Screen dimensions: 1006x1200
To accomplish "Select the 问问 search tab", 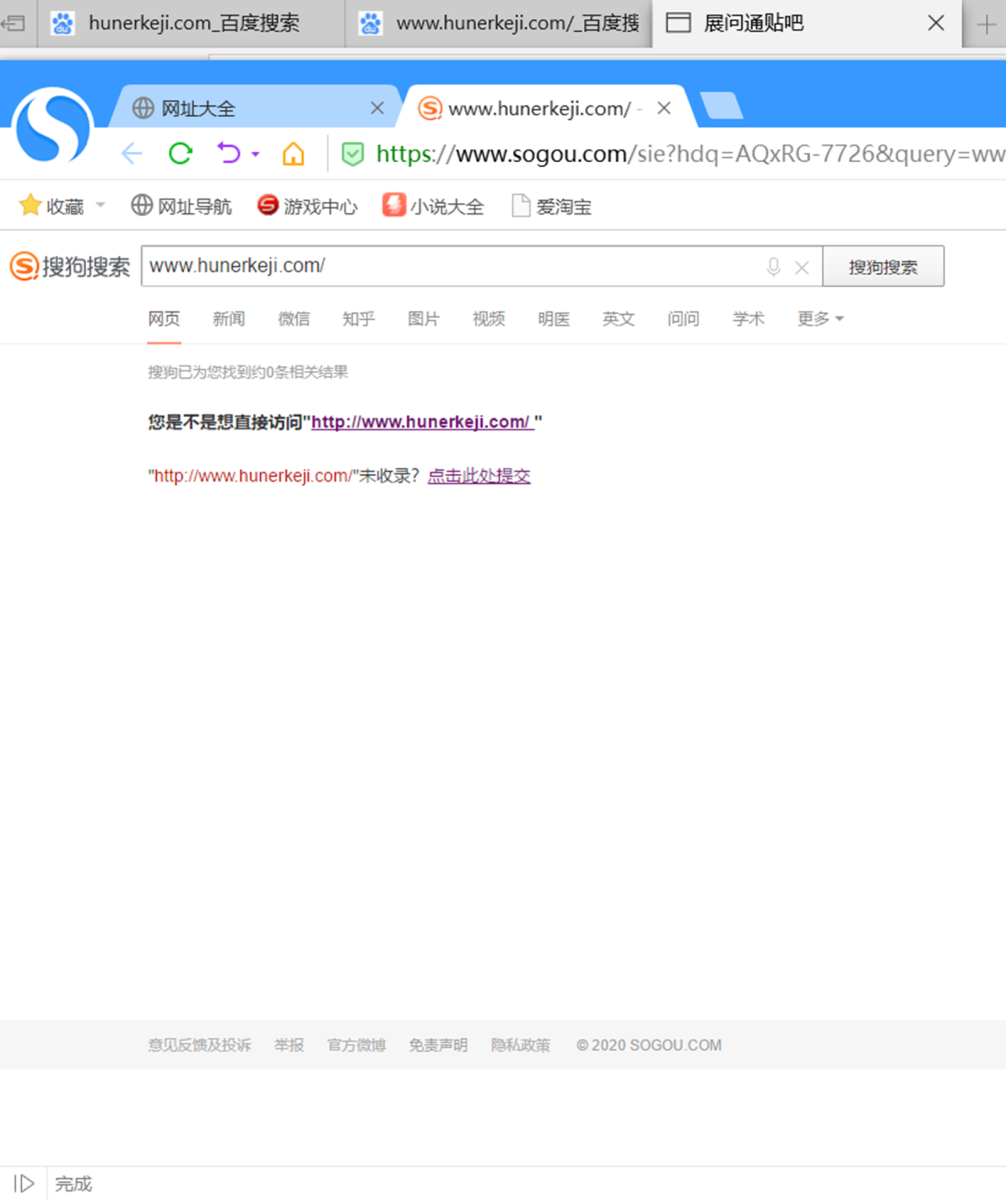I will point(683,318).
